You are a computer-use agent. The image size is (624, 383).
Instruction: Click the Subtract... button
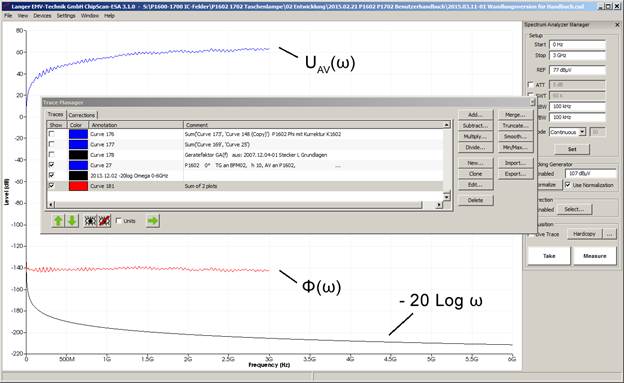pyautogui.click(x=475, y=125)
